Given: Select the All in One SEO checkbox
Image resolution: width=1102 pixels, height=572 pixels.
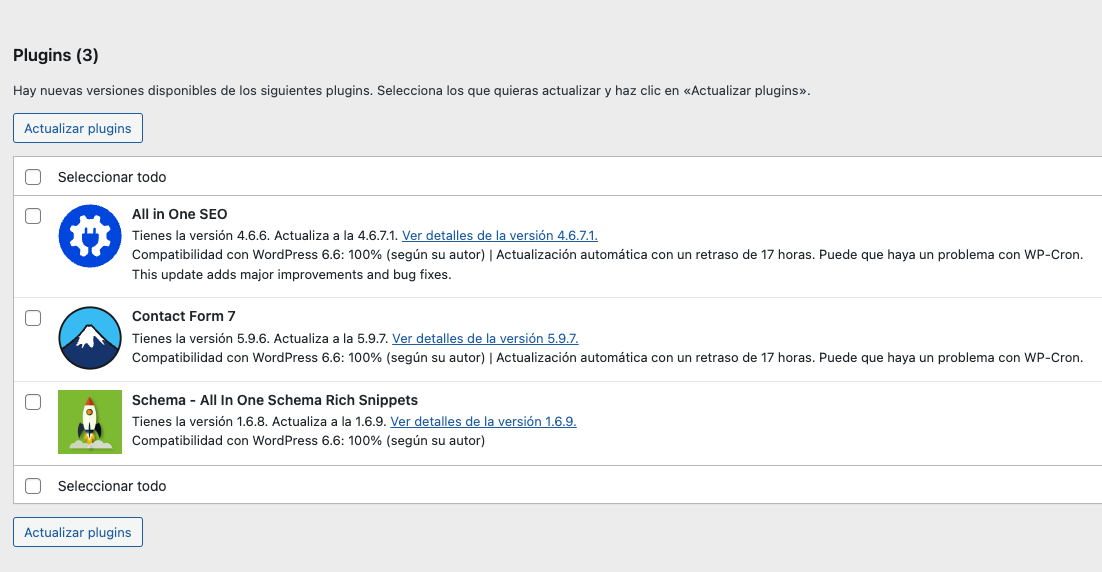Looking at the screenshot, I should pos(33,216).
